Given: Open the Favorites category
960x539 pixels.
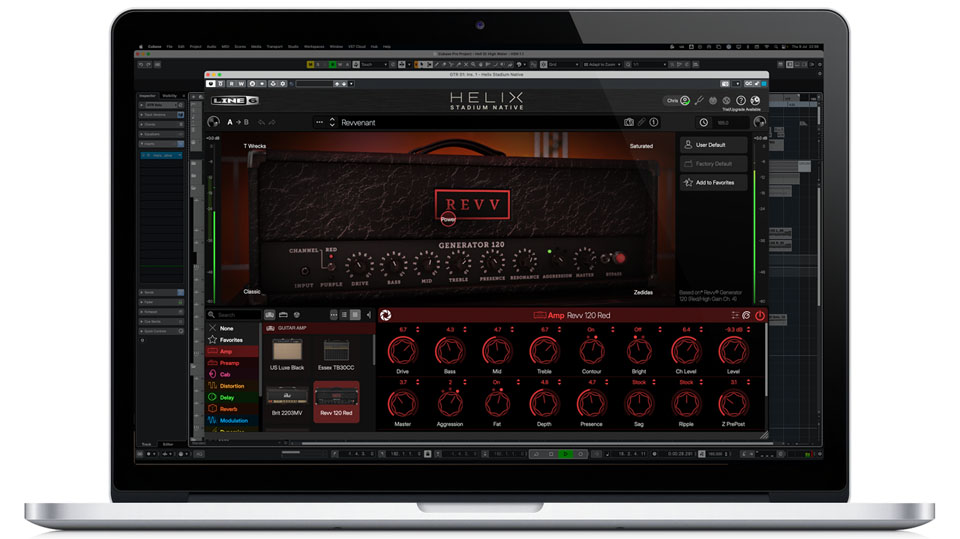Looking at the screenshot, I should (x=233, y=340).
